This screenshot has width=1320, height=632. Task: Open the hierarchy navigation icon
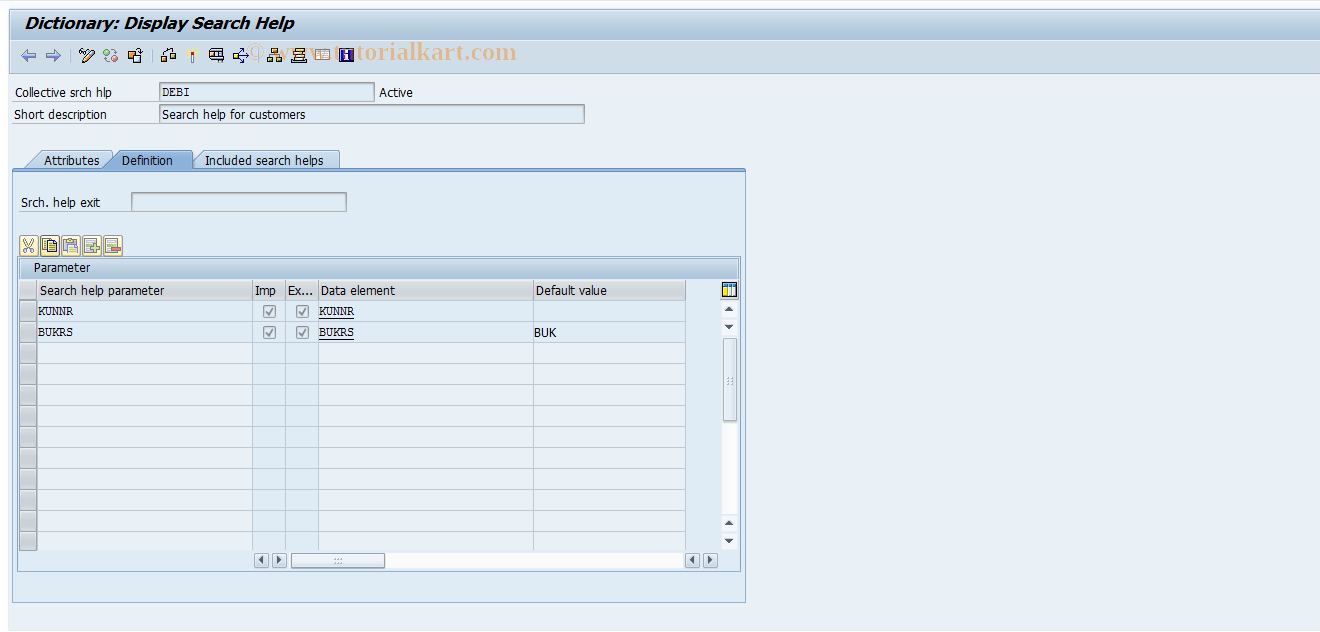click(x=274, y=56)
